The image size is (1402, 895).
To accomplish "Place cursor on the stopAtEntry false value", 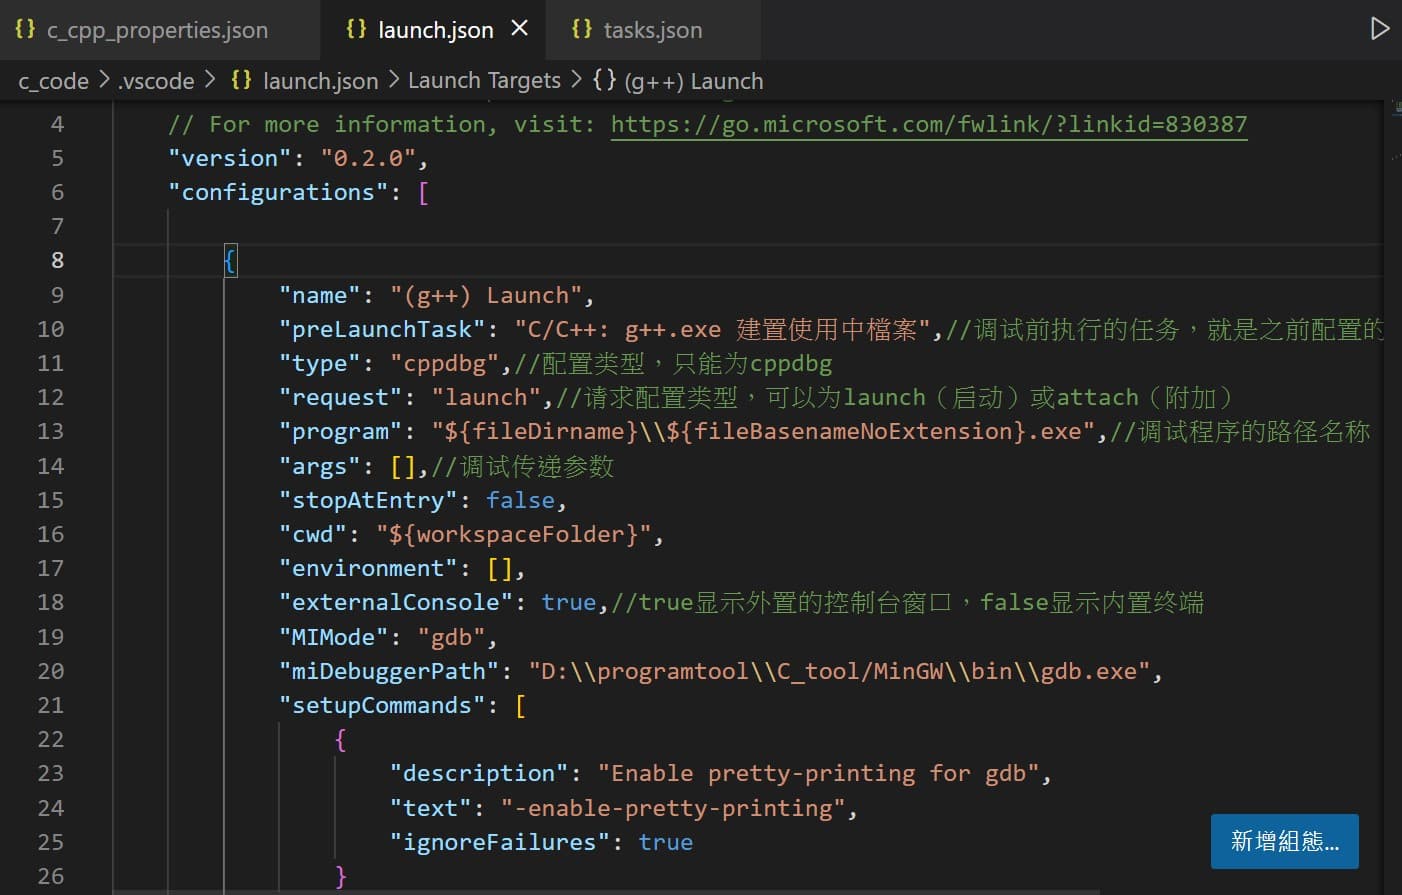I will tap(520, 500).
